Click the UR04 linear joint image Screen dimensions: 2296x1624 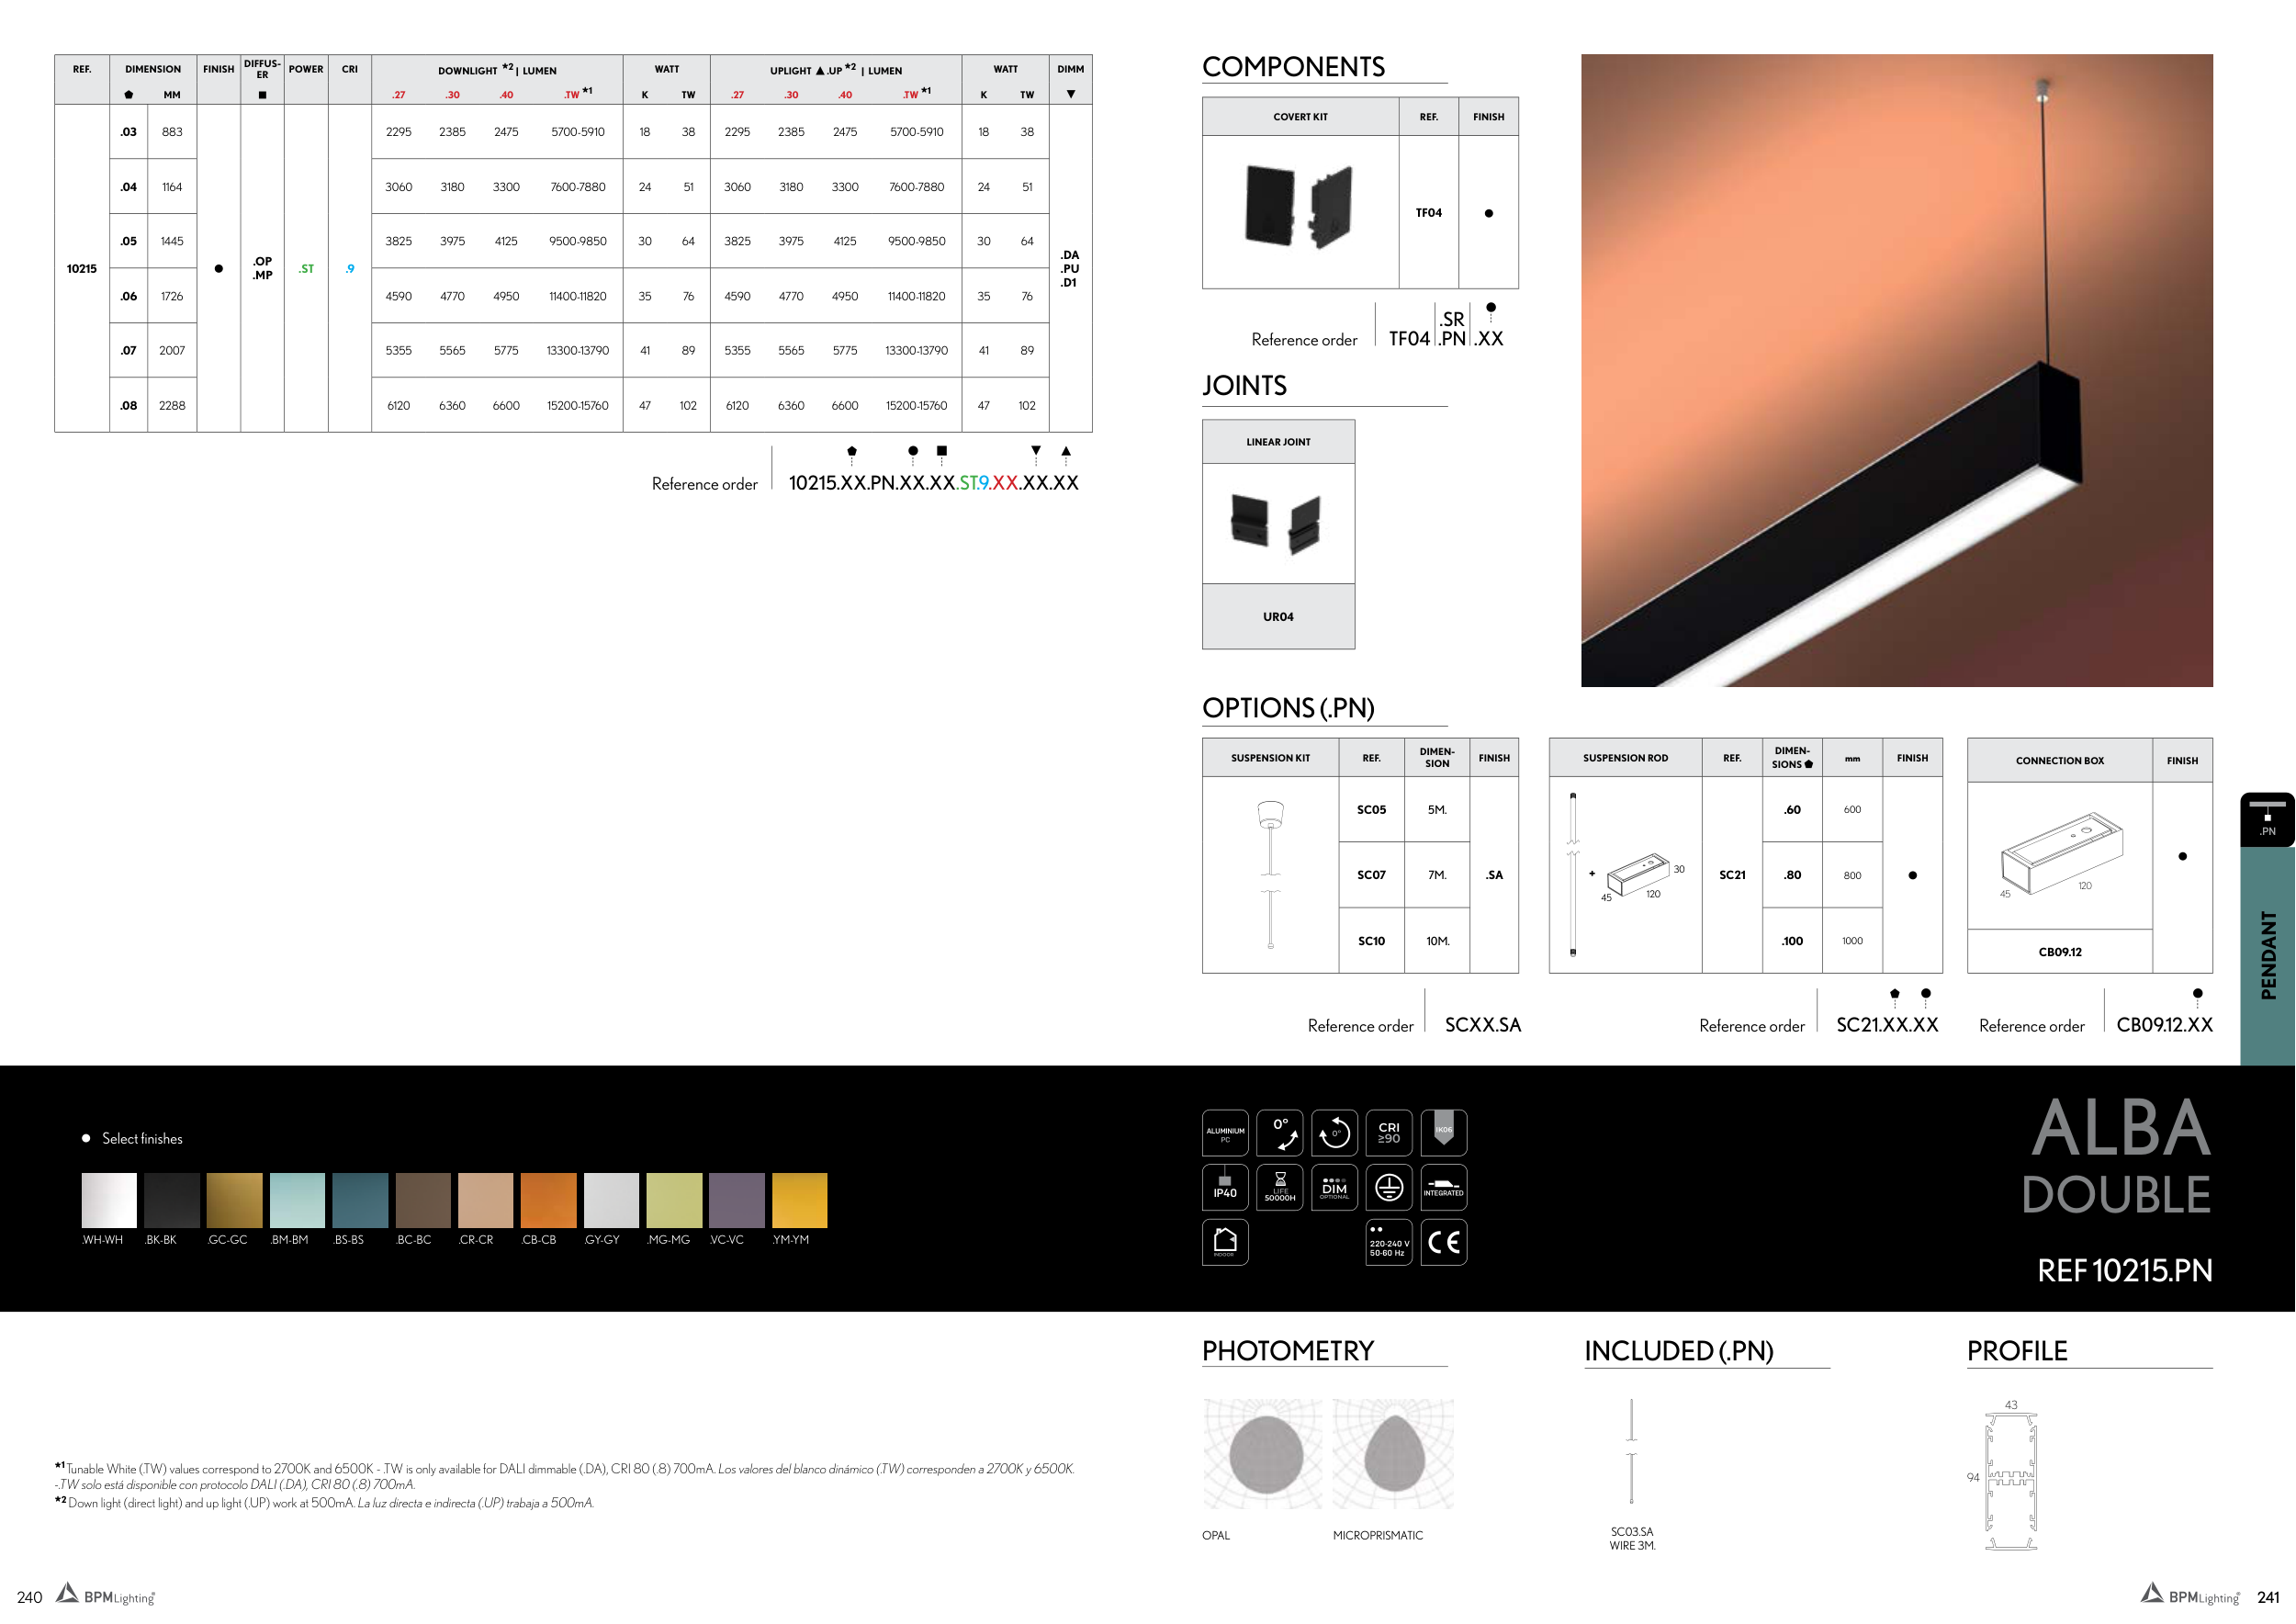[1278, 523]
